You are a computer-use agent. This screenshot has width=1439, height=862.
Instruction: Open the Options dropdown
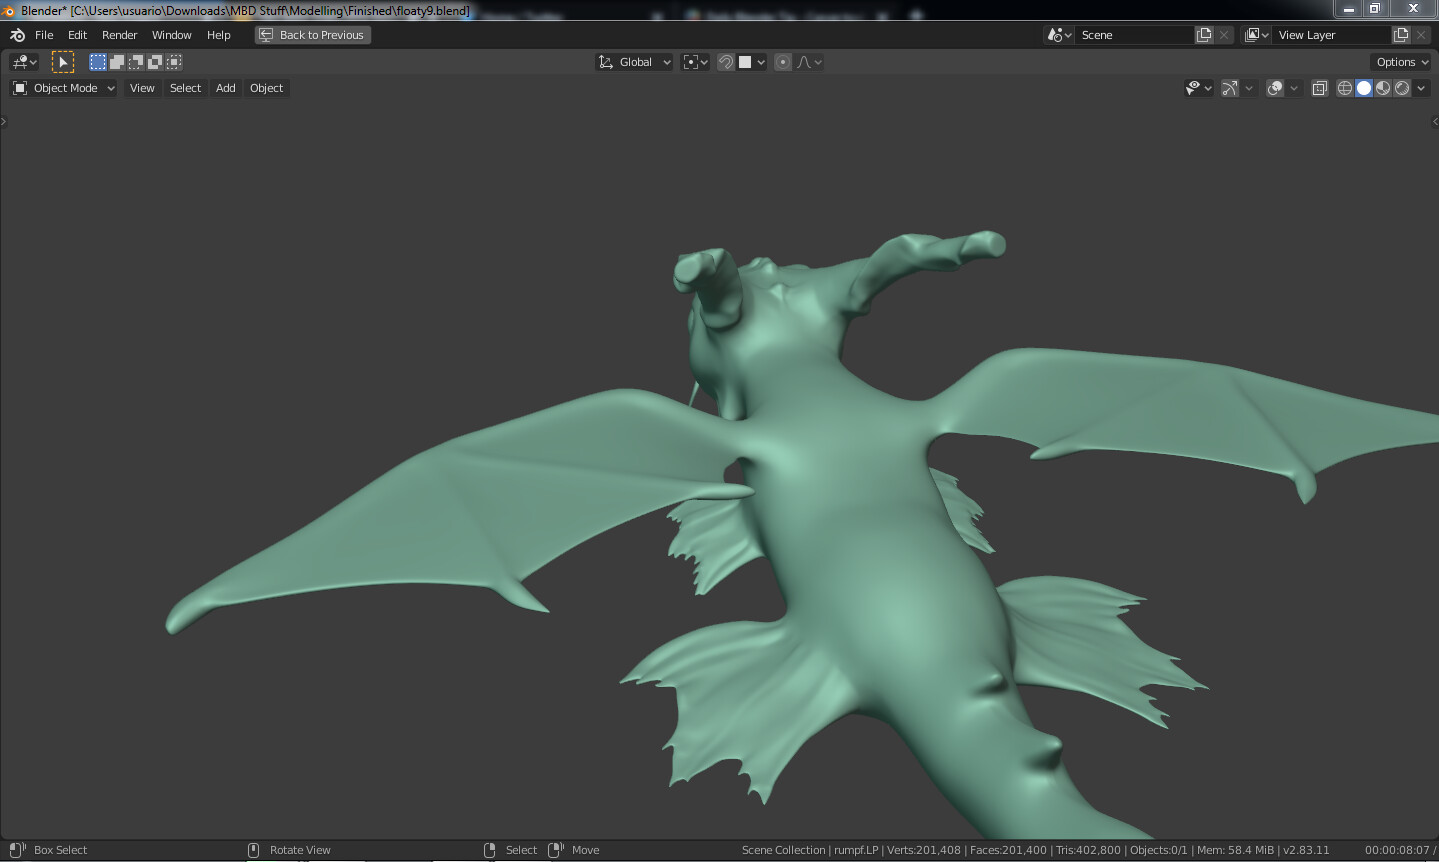click(1402, 62)
